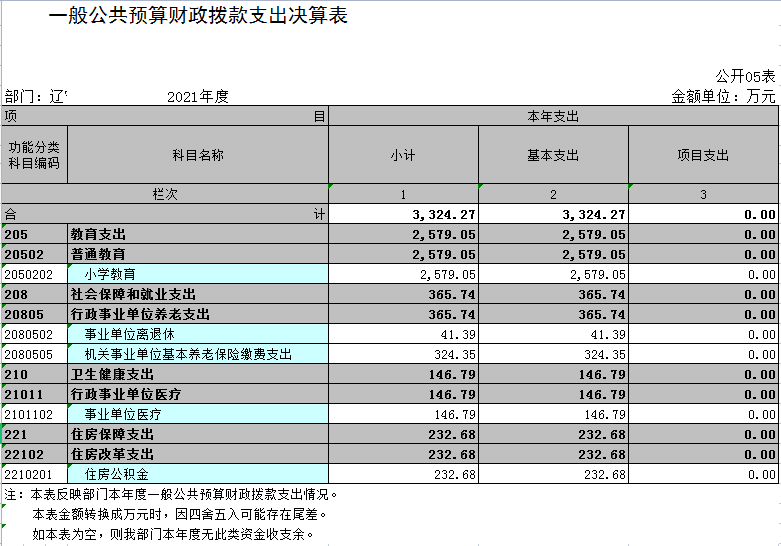The image size is (781, 546).
Task: Click 事业单位离退休 小计 value 41.39
Action: [x=403, y=334]
